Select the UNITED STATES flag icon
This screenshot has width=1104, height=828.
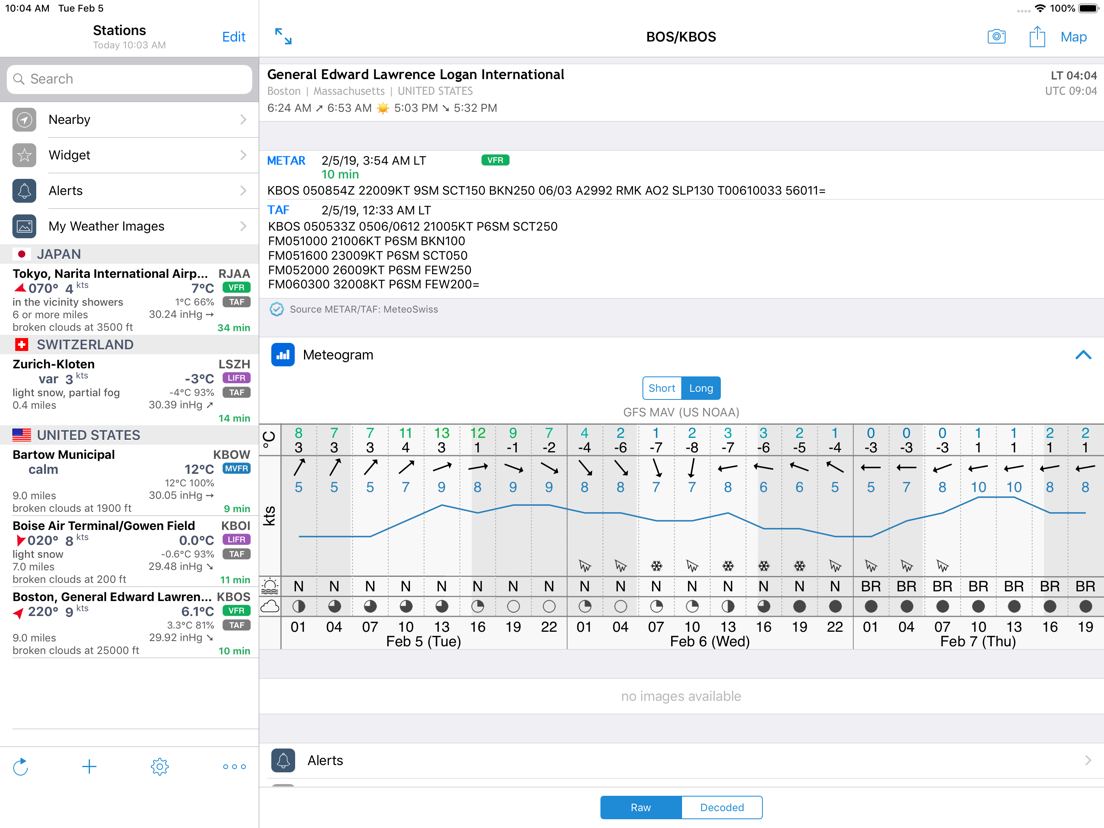(22, 435)
